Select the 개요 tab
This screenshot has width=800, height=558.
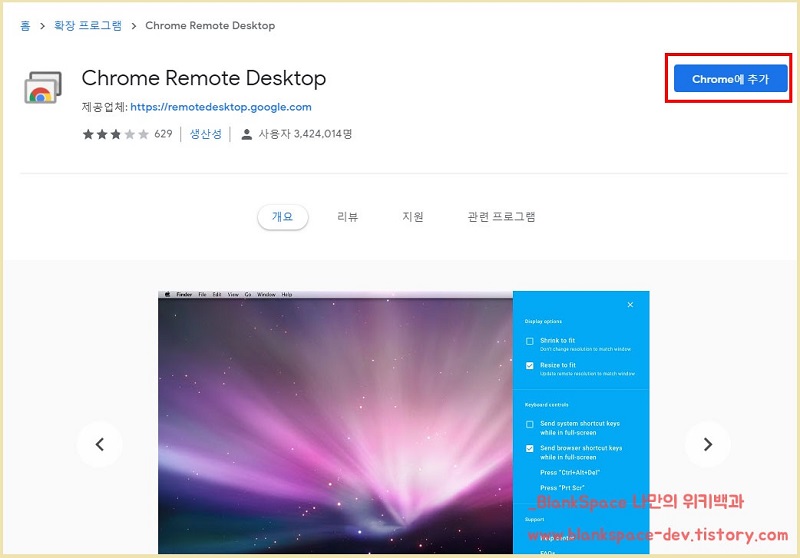(x=283, y=217)
